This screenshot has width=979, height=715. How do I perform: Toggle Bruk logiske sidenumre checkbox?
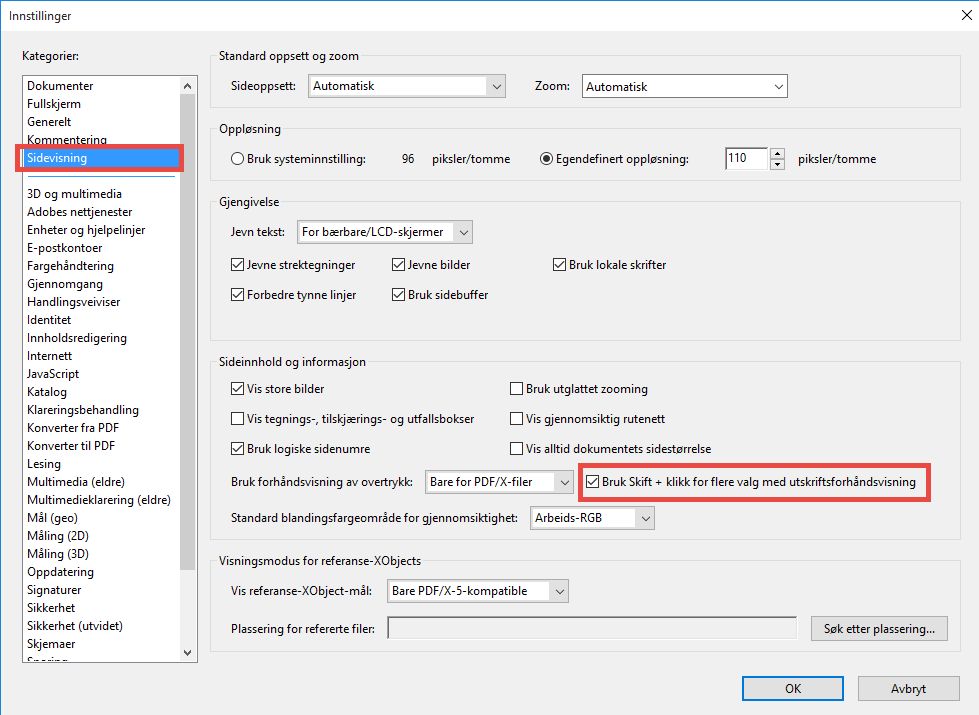pos(237,449)
